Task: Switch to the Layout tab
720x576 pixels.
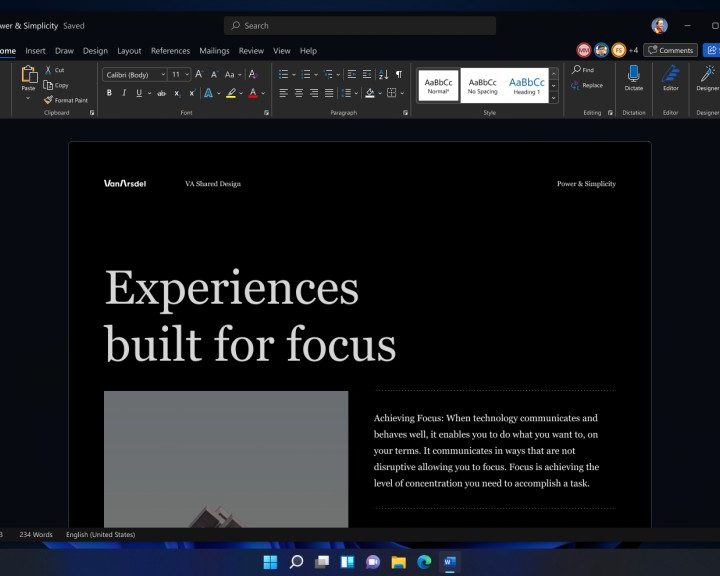Action: [129, 51]
